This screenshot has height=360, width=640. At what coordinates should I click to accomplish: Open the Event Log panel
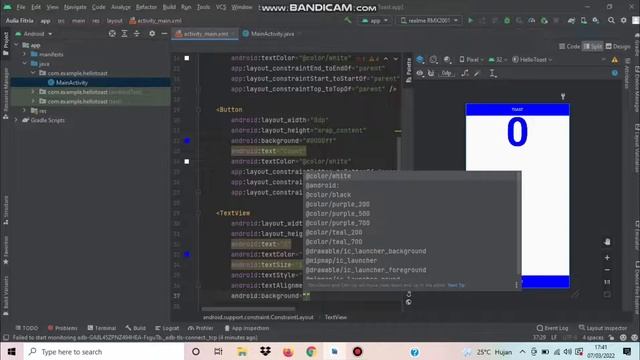pyautogui.click(x=552, y=328)
